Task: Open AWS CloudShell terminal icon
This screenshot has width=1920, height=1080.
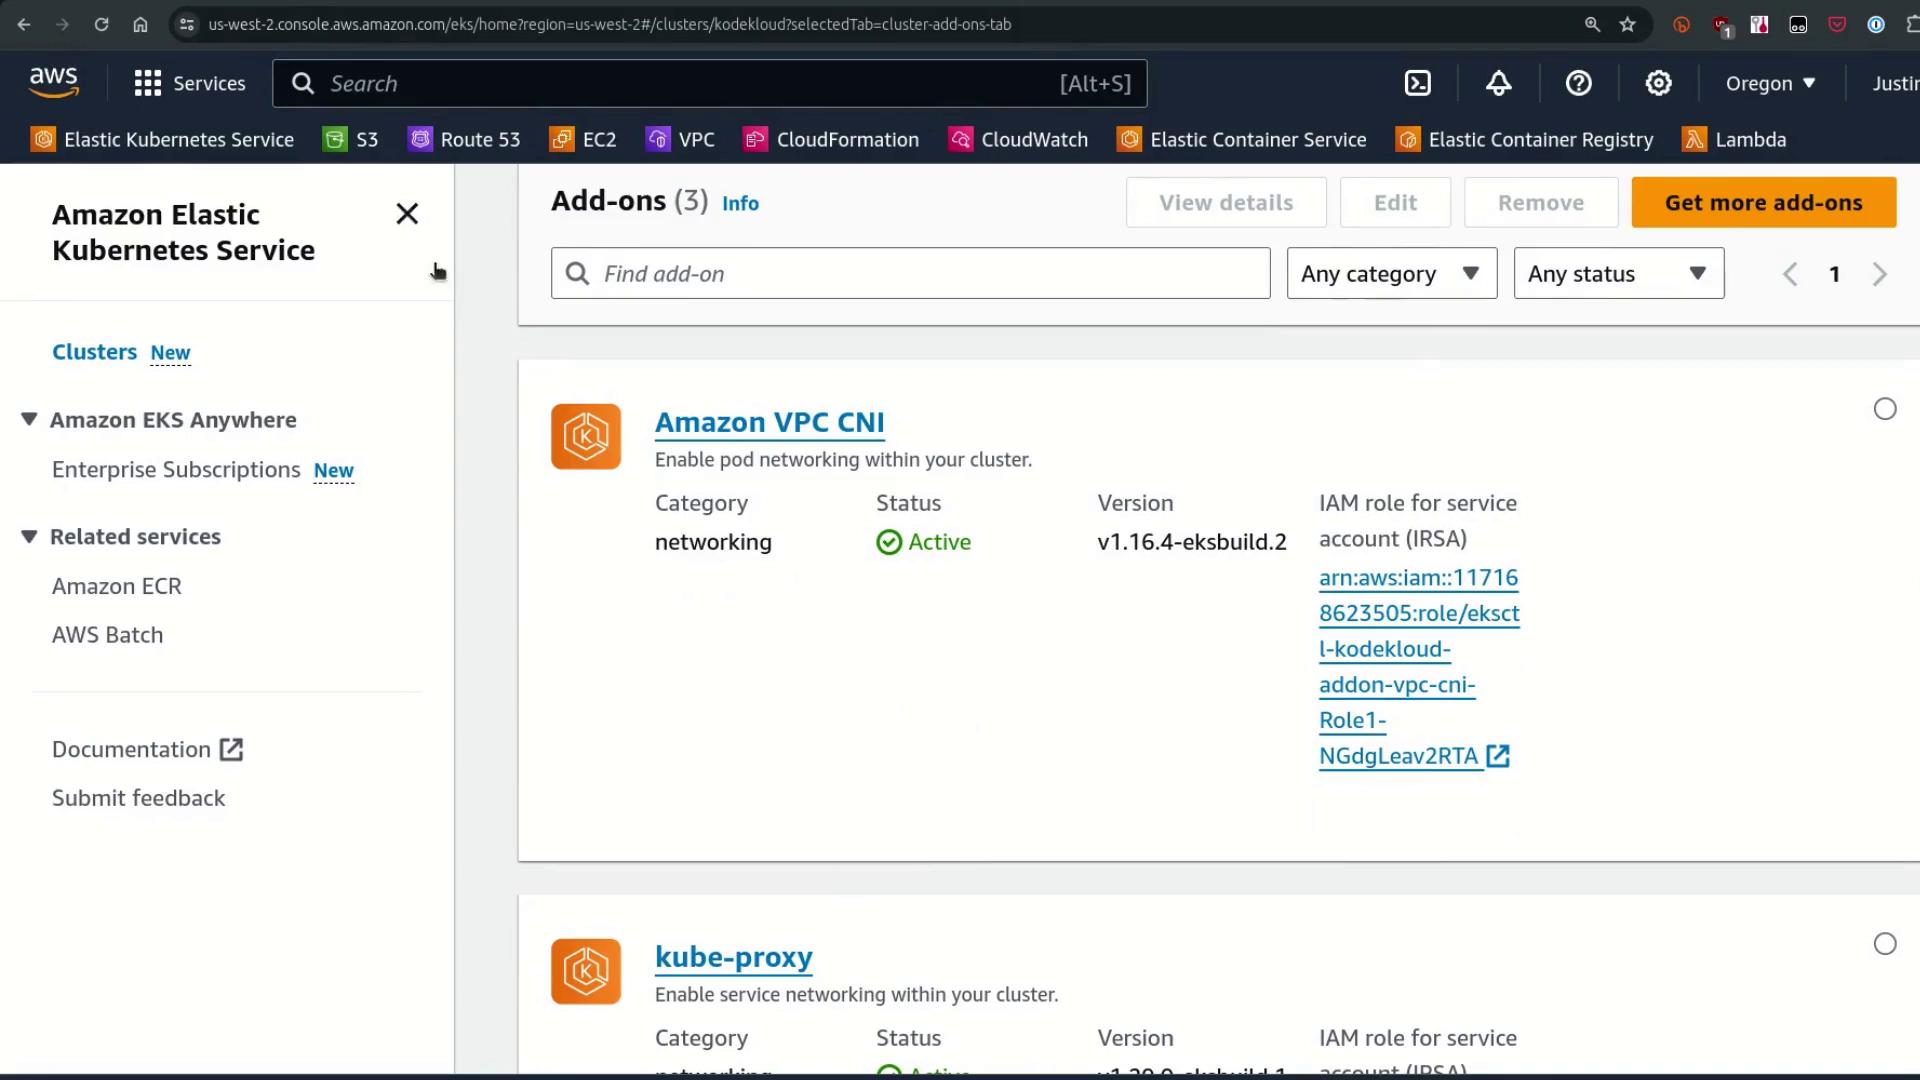Action: click(1418, 84)
